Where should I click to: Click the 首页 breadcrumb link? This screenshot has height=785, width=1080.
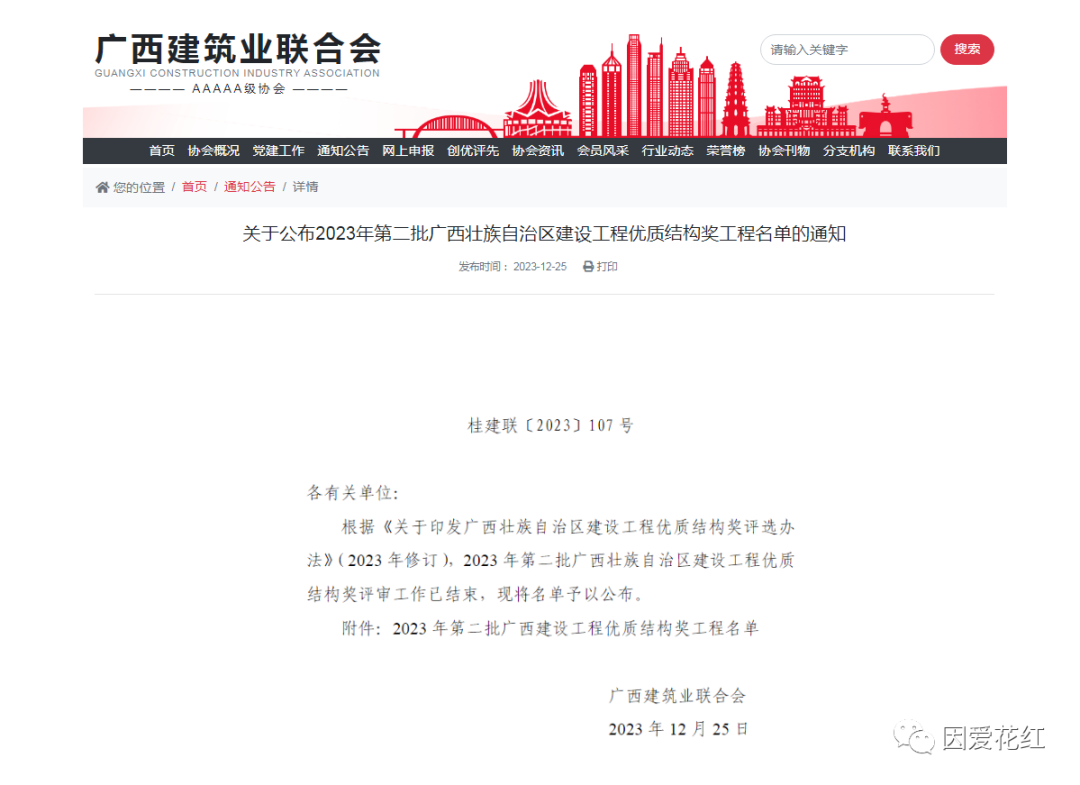point(194,187)
